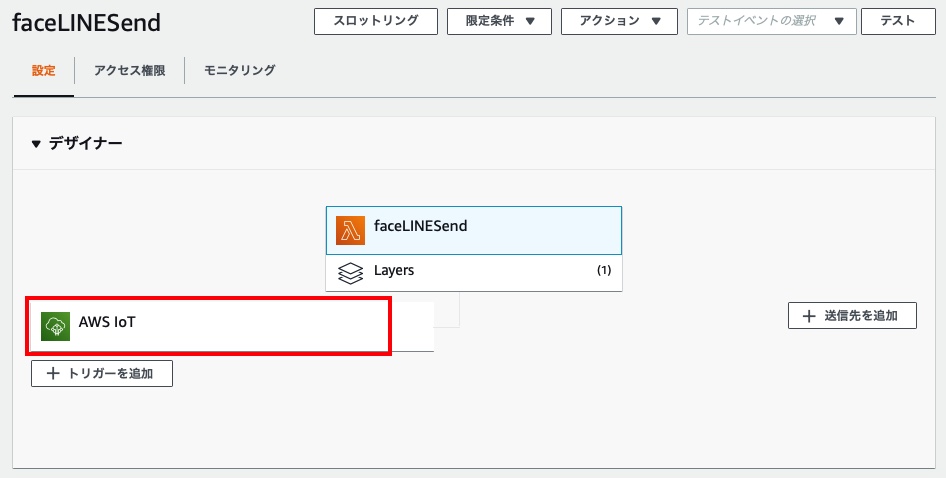Switch to the アクセス権限 tab

[x=129, y=71]
